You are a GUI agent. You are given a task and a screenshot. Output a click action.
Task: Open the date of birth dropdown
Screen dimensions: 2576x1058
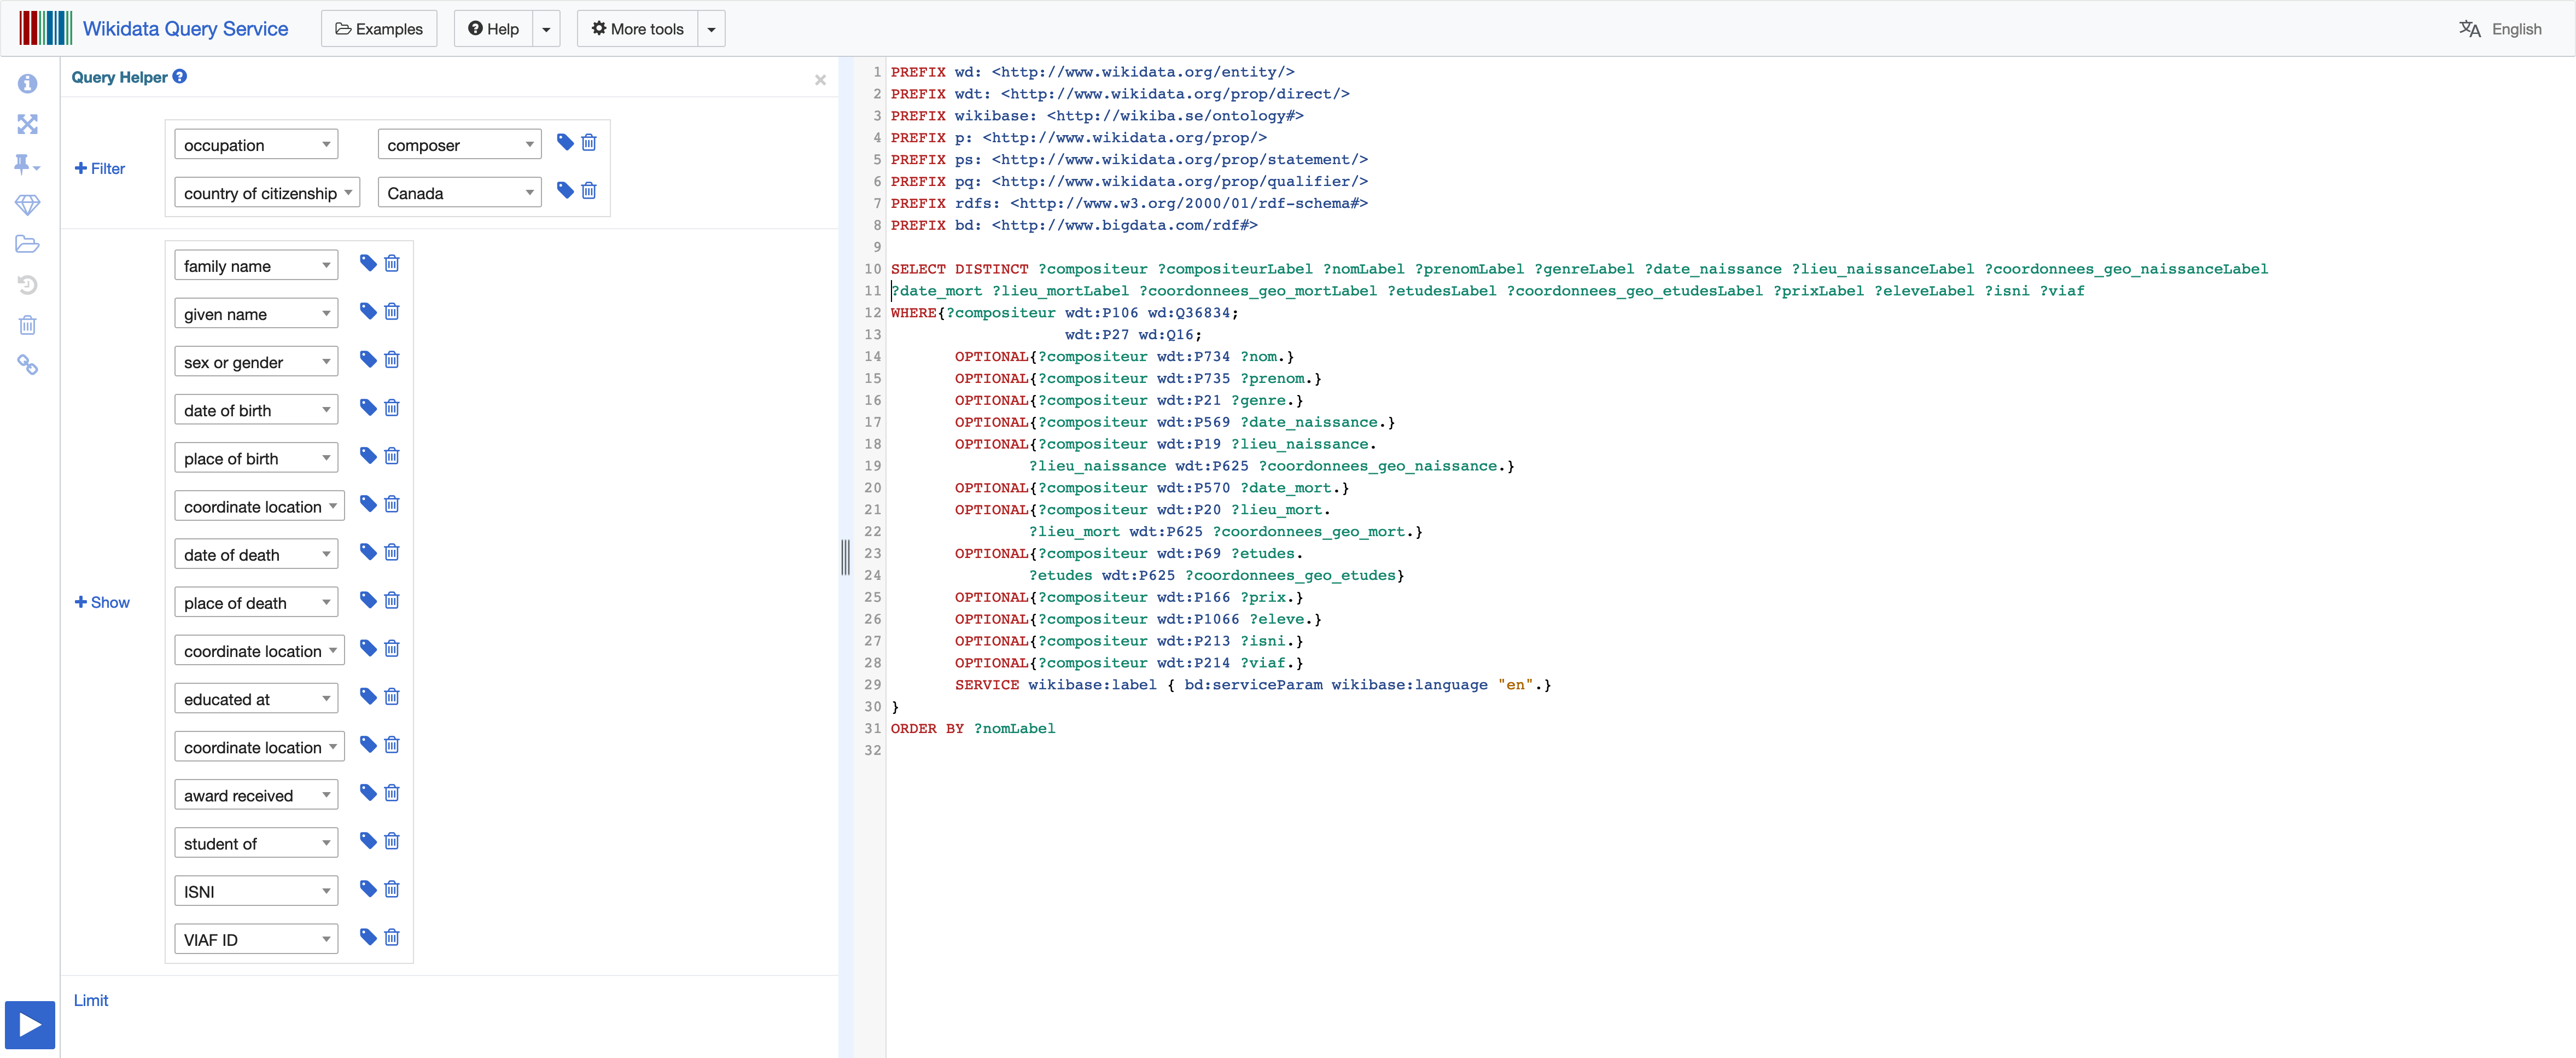coord(256,410)
